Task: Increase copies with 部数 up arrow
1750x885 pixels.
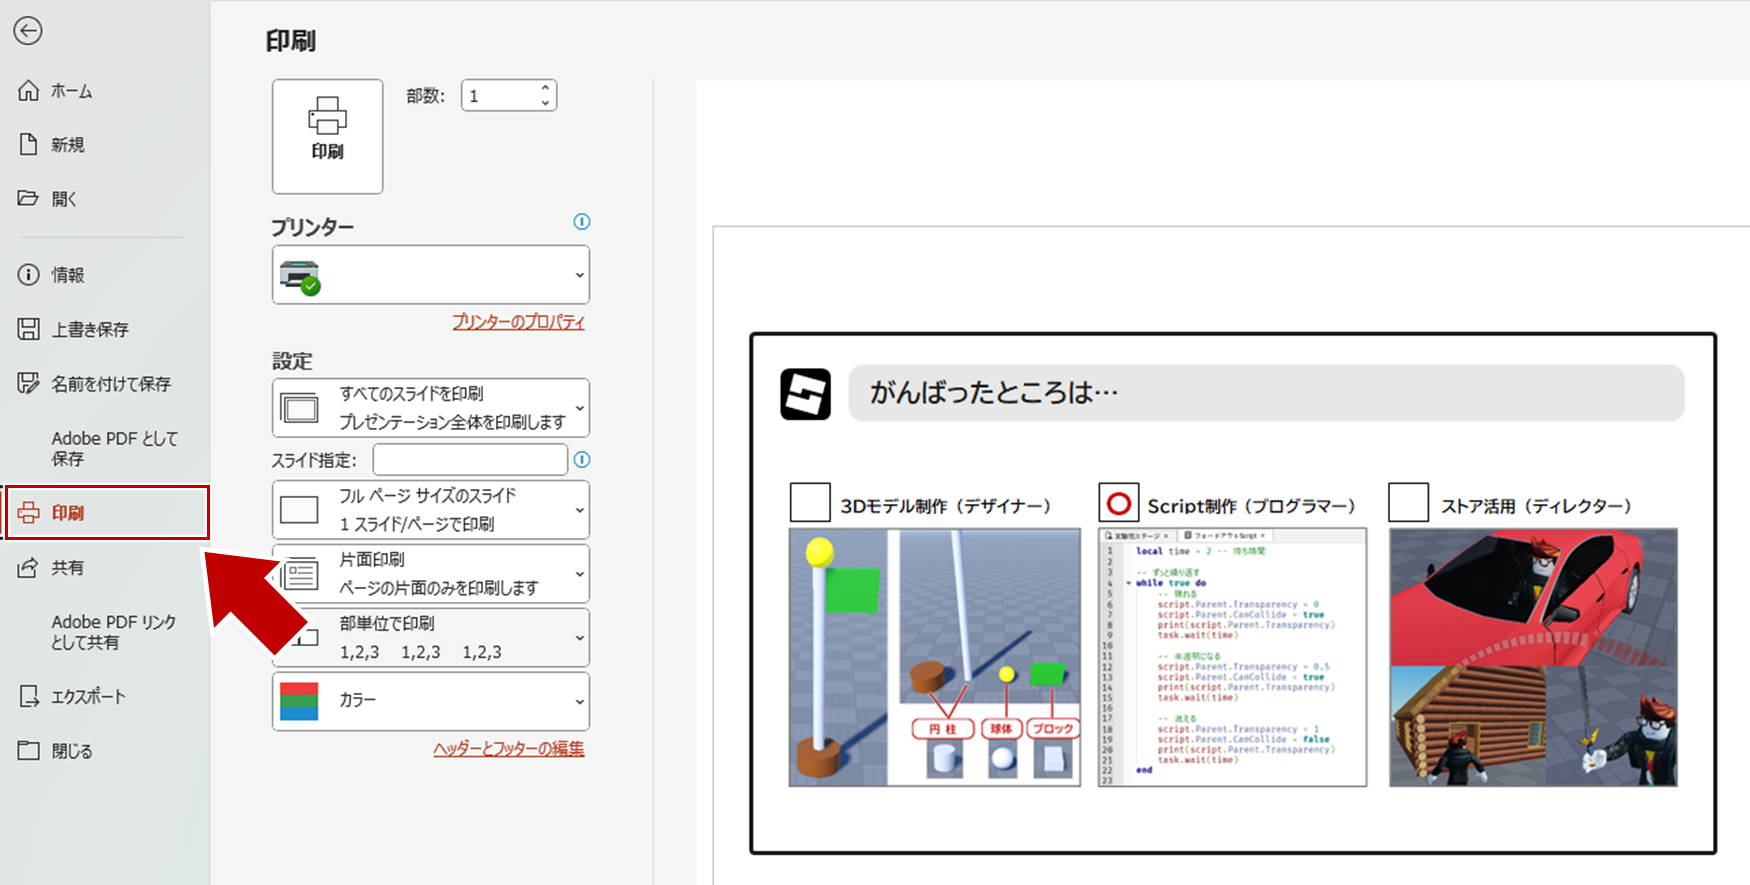Action: tap(545, 87)
